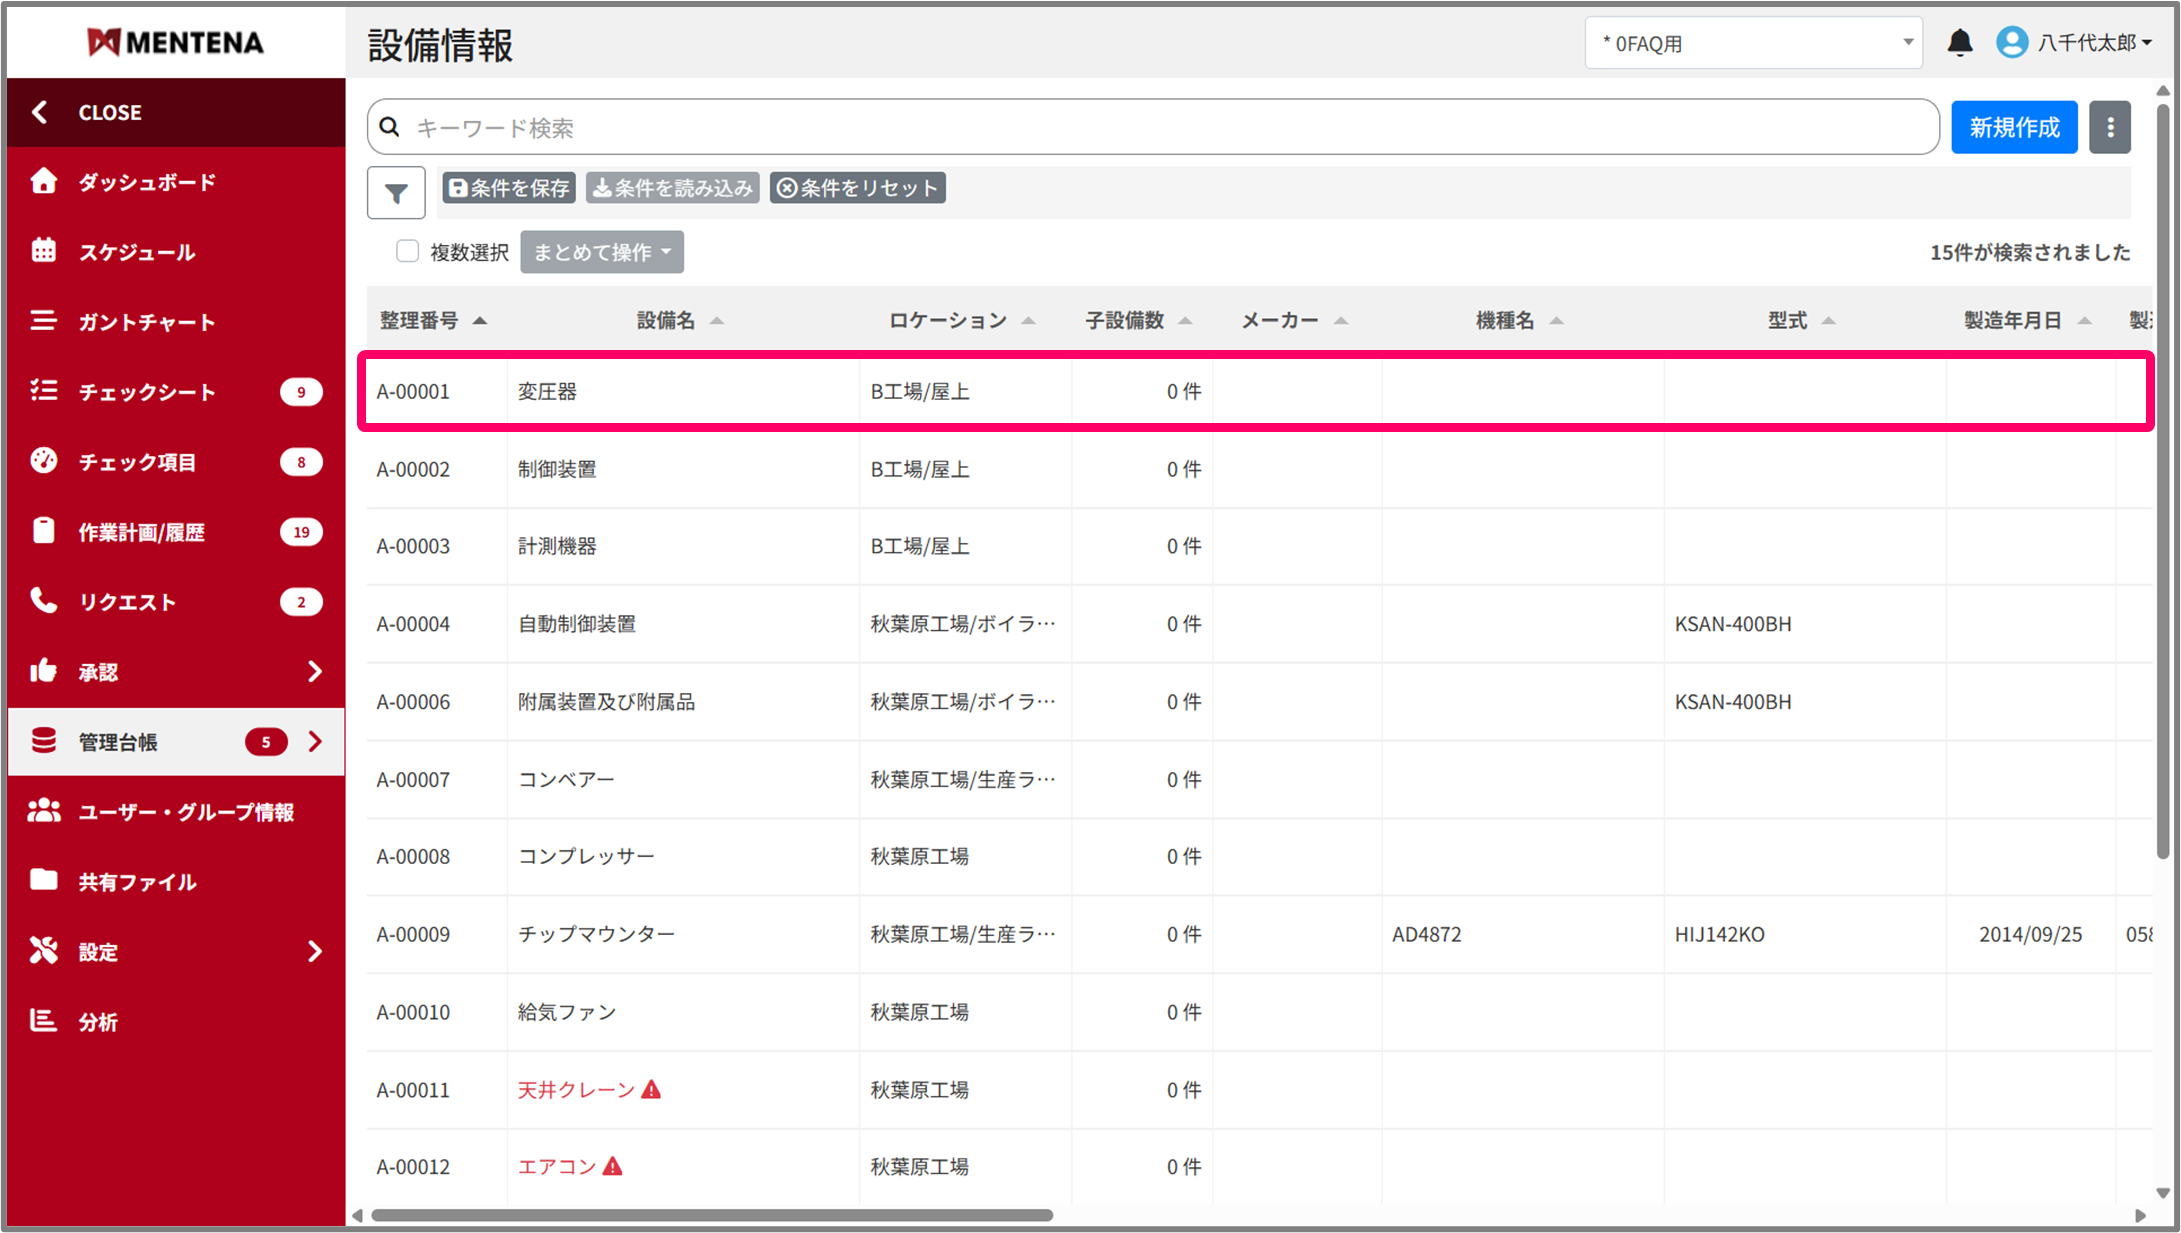Open チェックシート menu item
This screenshot has width=2181, height=1233.
pos(147,392)
